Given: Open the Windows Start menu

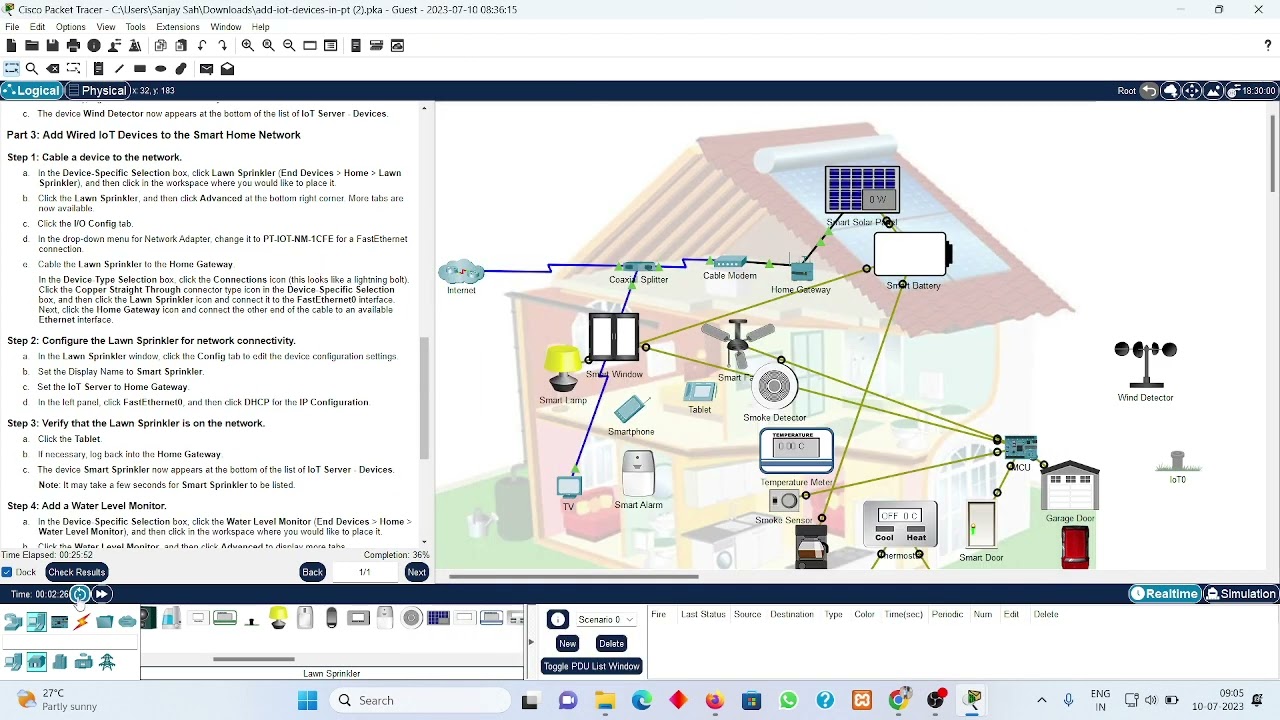Looking at the screenshot, I should tap(306, 701).
